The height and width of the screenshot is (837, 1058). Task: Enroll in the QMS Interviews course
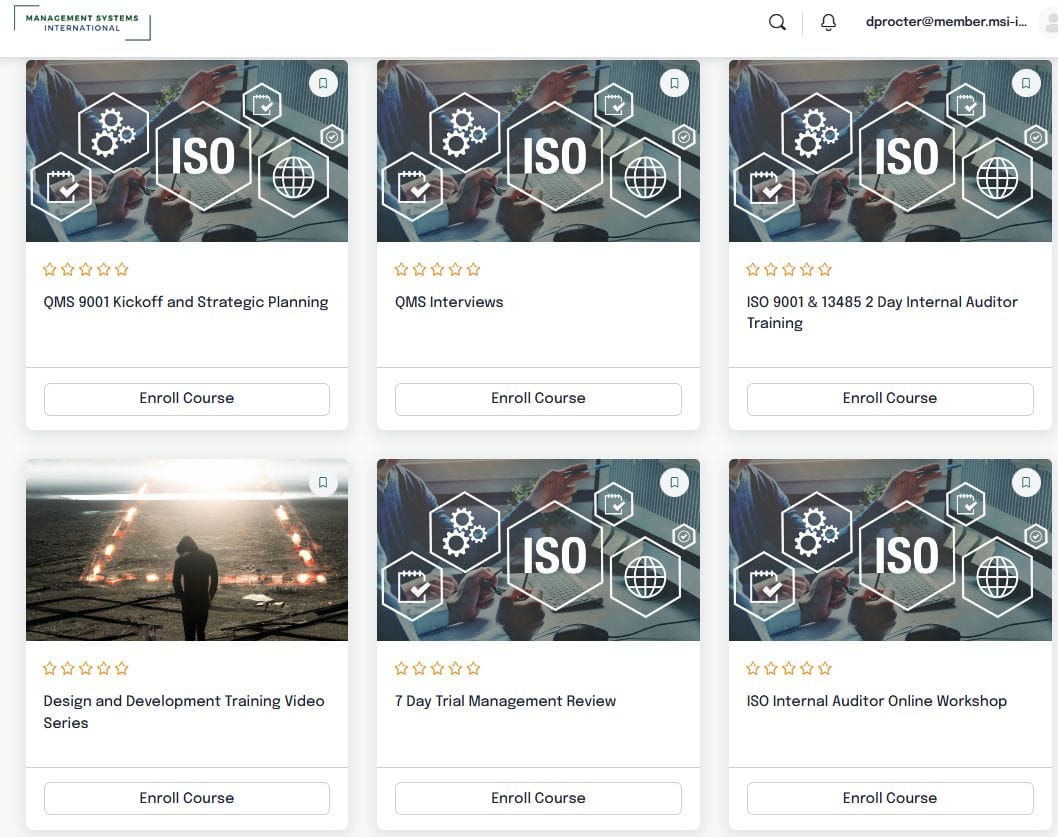(x=538, y=398)
